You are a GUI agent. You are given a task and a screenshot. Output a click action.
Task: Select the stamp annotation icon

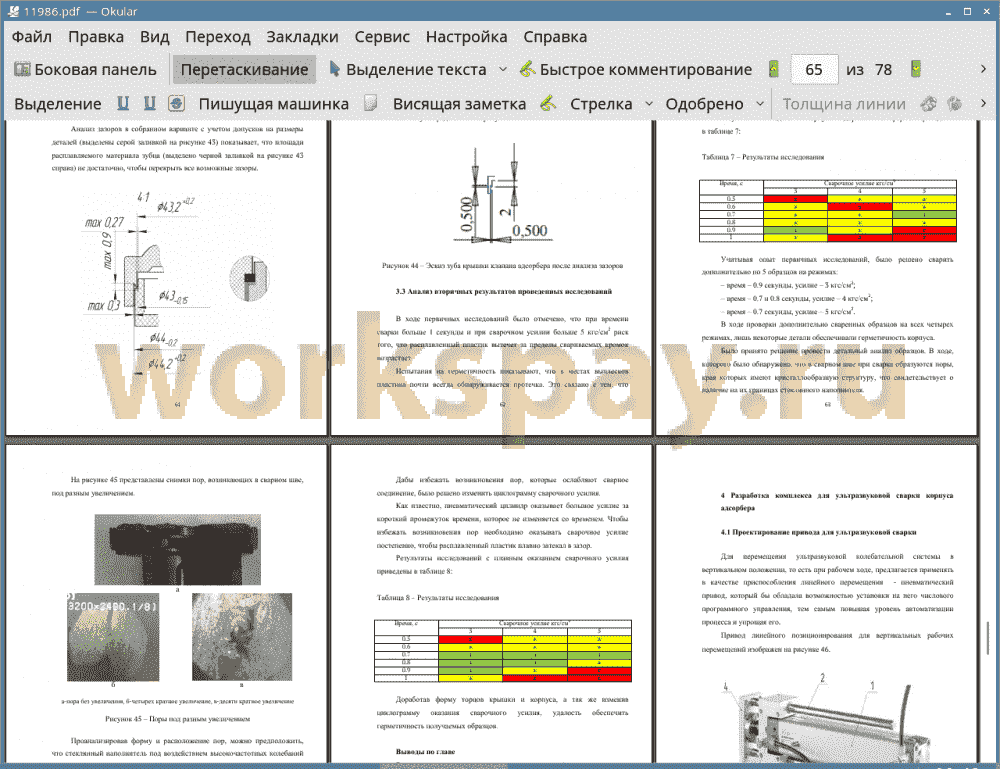coord(177,103)
